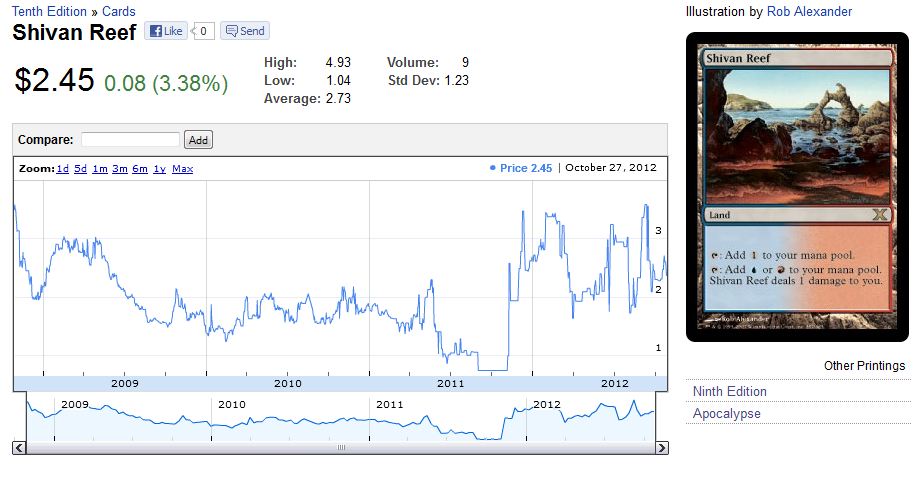Image resolution: width=920 pixels, height=479 pixels.
Task: Set chart zoom to 1m
Action: coord(99,169)
